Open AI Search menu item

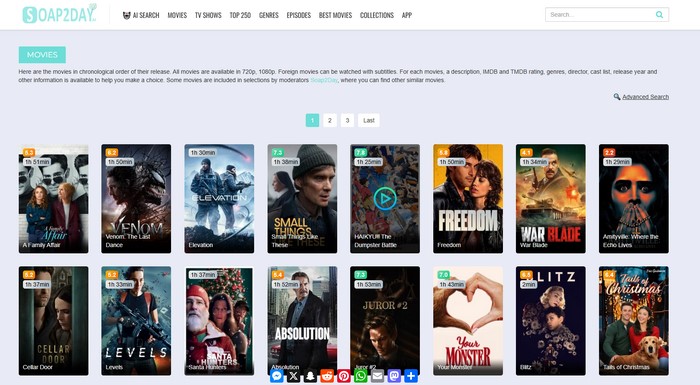(x=141, y=15)
